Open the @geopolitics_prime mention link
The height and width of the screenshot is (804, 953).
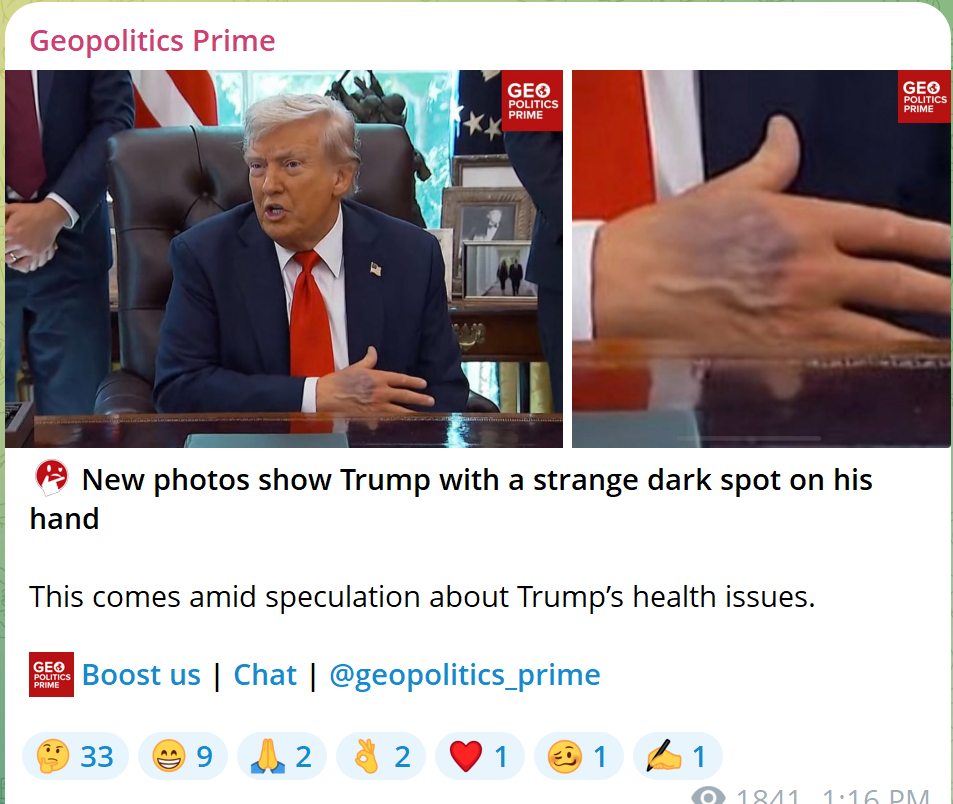click(465, 675)
